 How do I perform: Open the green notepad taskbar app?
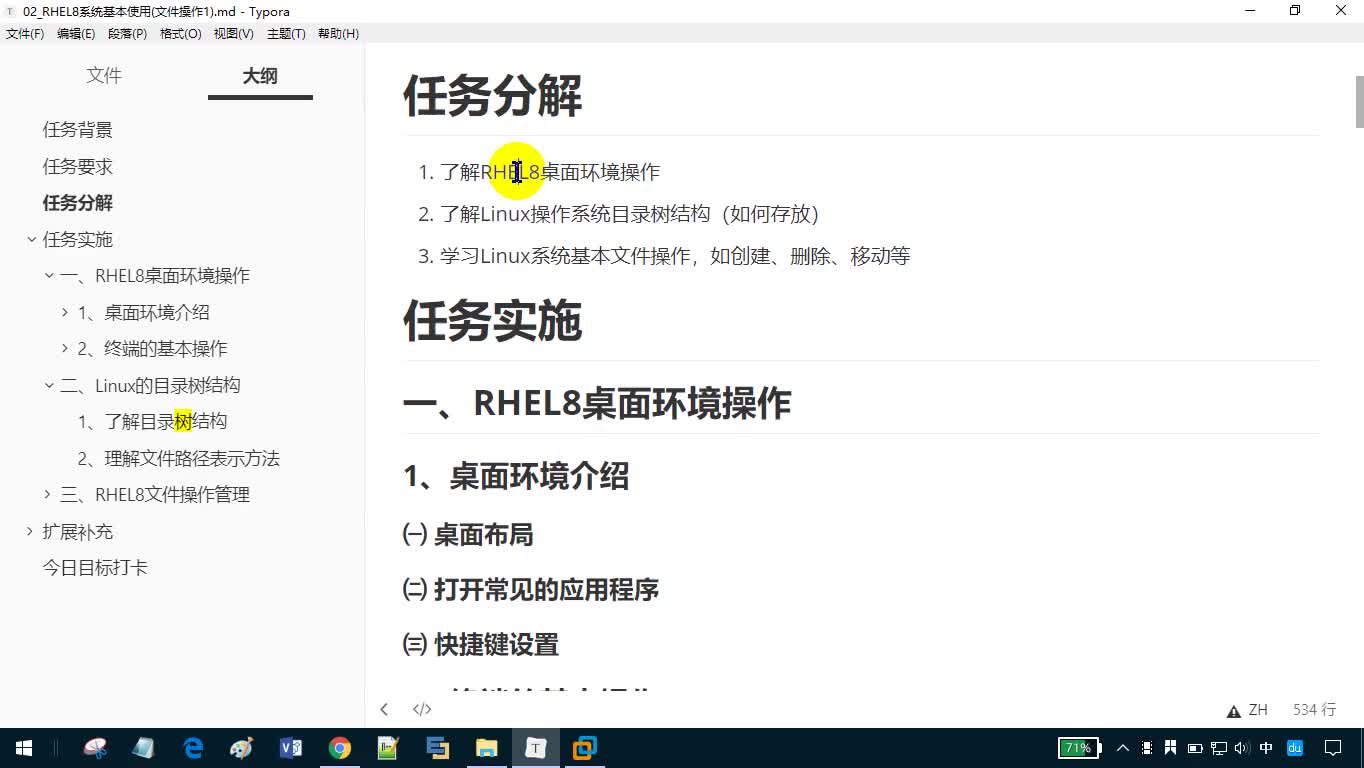coord(388,748)
